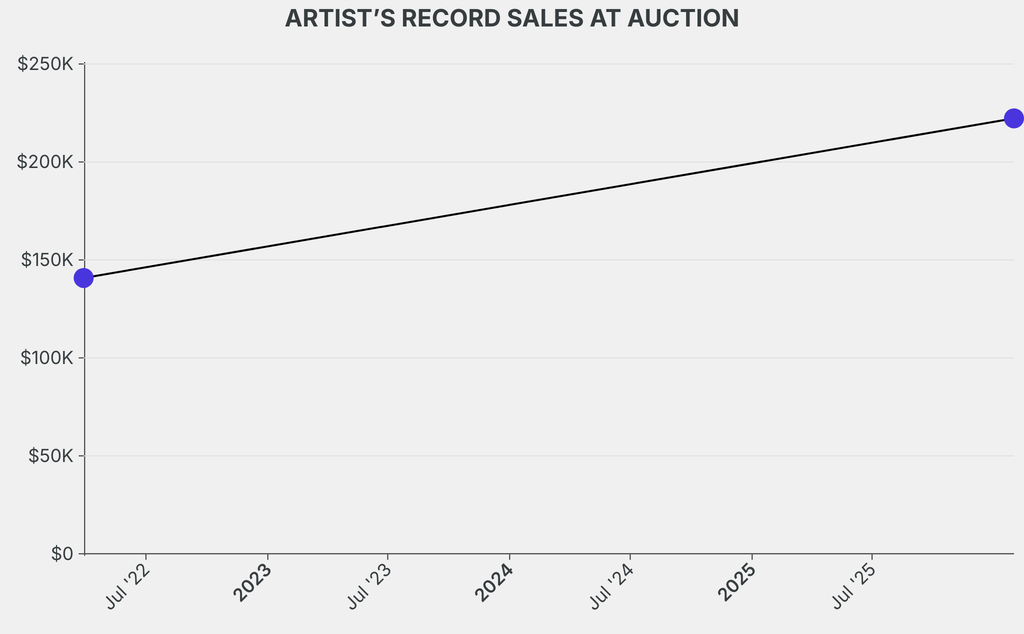
Task: Select the highest data point above $200K
Action: [x=1014, y=118]
